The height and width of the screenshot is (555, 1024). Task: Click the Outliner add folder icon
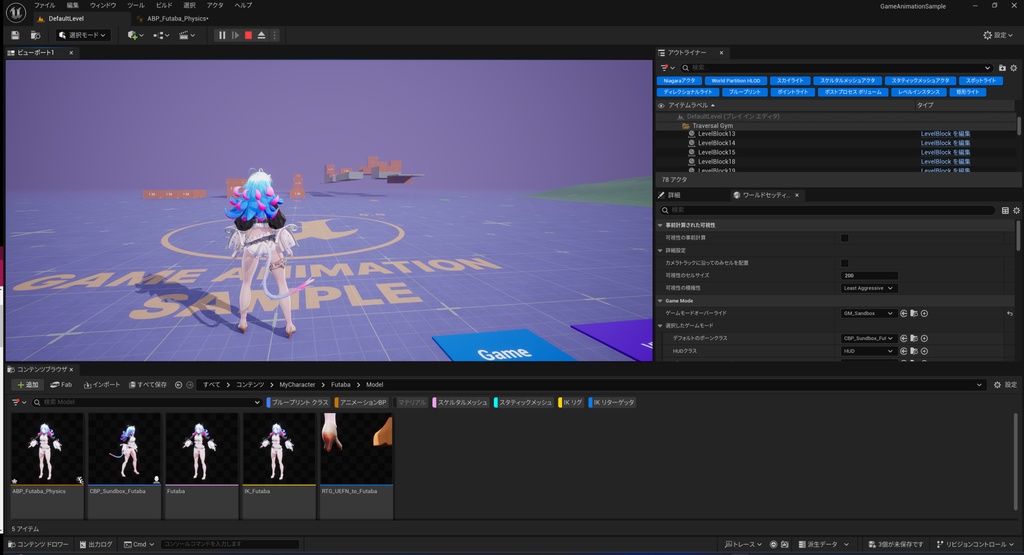tap(1002, 68)
